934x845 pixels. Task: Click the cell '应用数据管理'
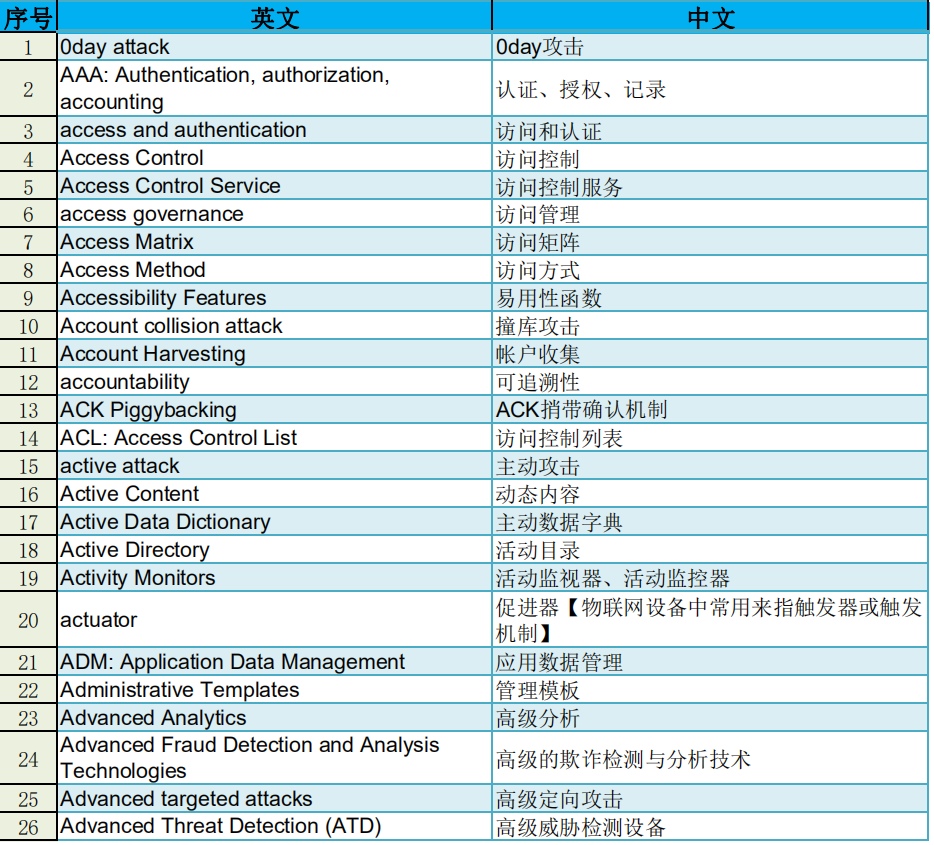710,662
